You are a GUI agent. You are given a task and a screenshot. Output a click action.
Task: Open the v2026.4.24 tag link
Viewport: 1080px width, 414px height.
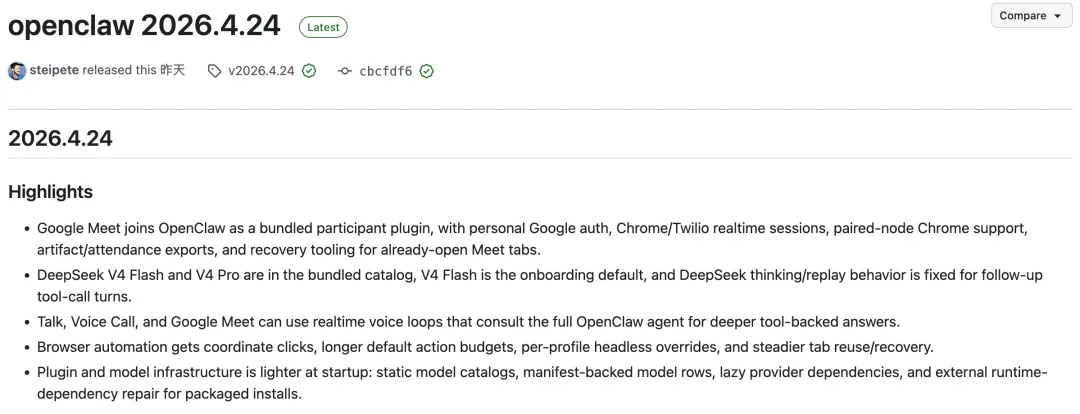pos(261,71)
